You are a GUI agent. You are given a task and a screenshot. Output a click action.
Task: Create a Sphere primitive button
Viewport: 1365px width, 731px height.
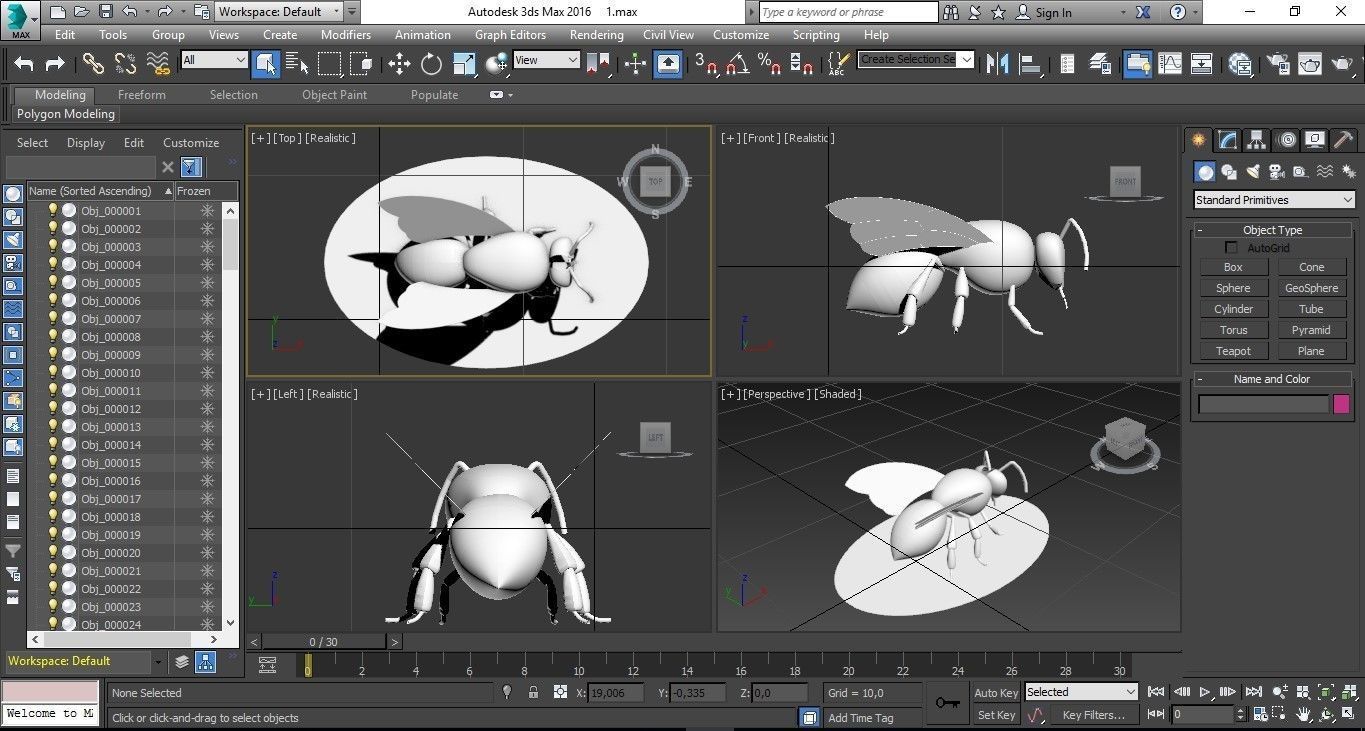point(1233,288)
